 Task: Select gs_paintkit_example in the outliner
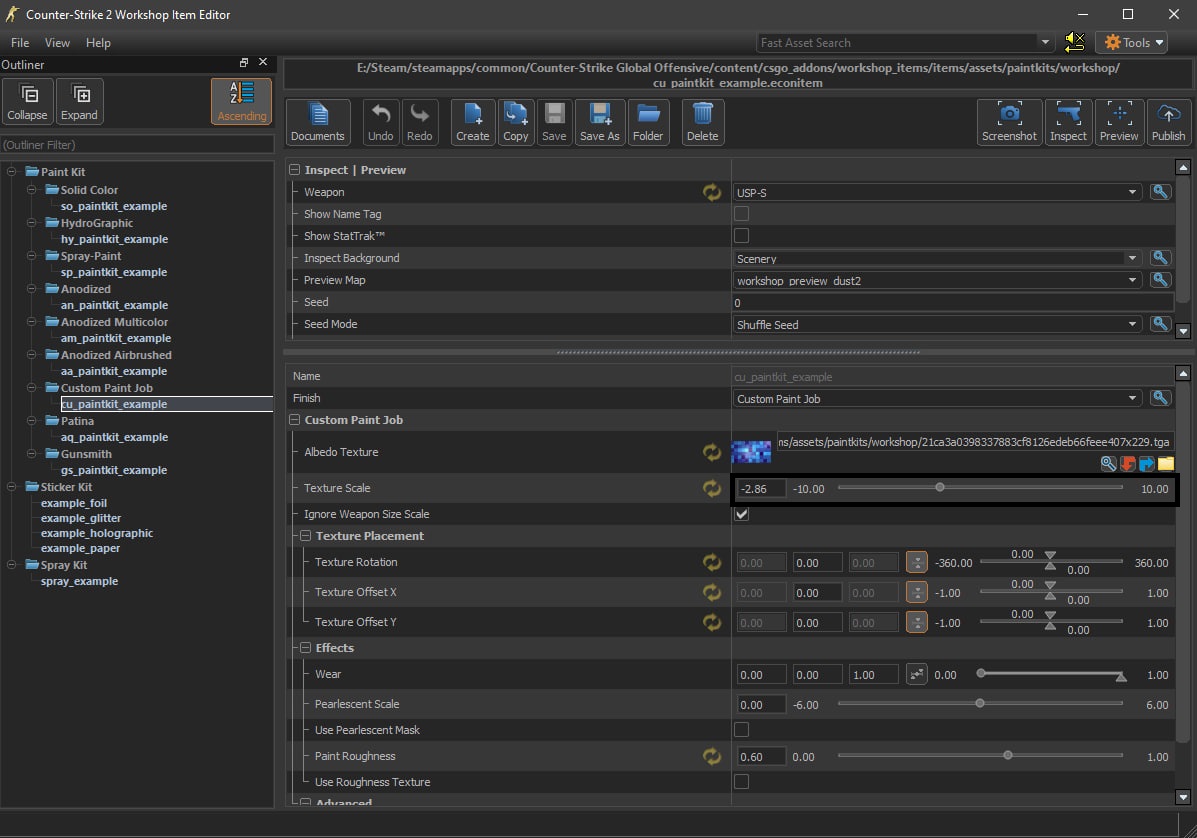[114, 470]
